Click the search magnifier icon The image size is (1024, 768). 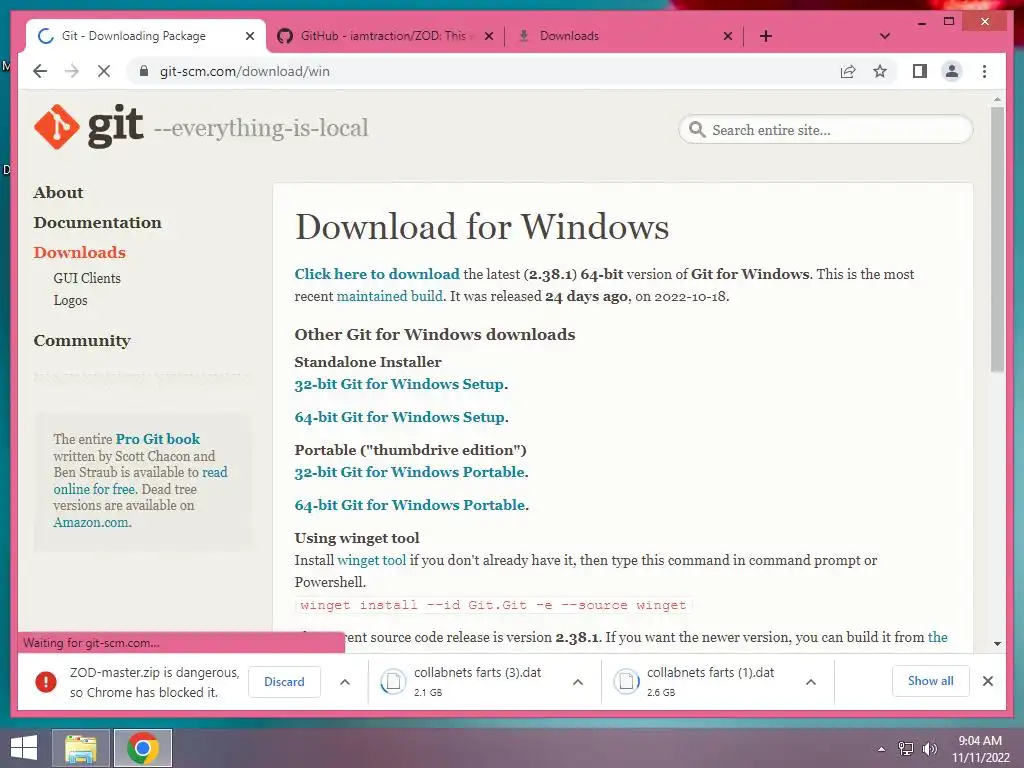coord(697,129)
